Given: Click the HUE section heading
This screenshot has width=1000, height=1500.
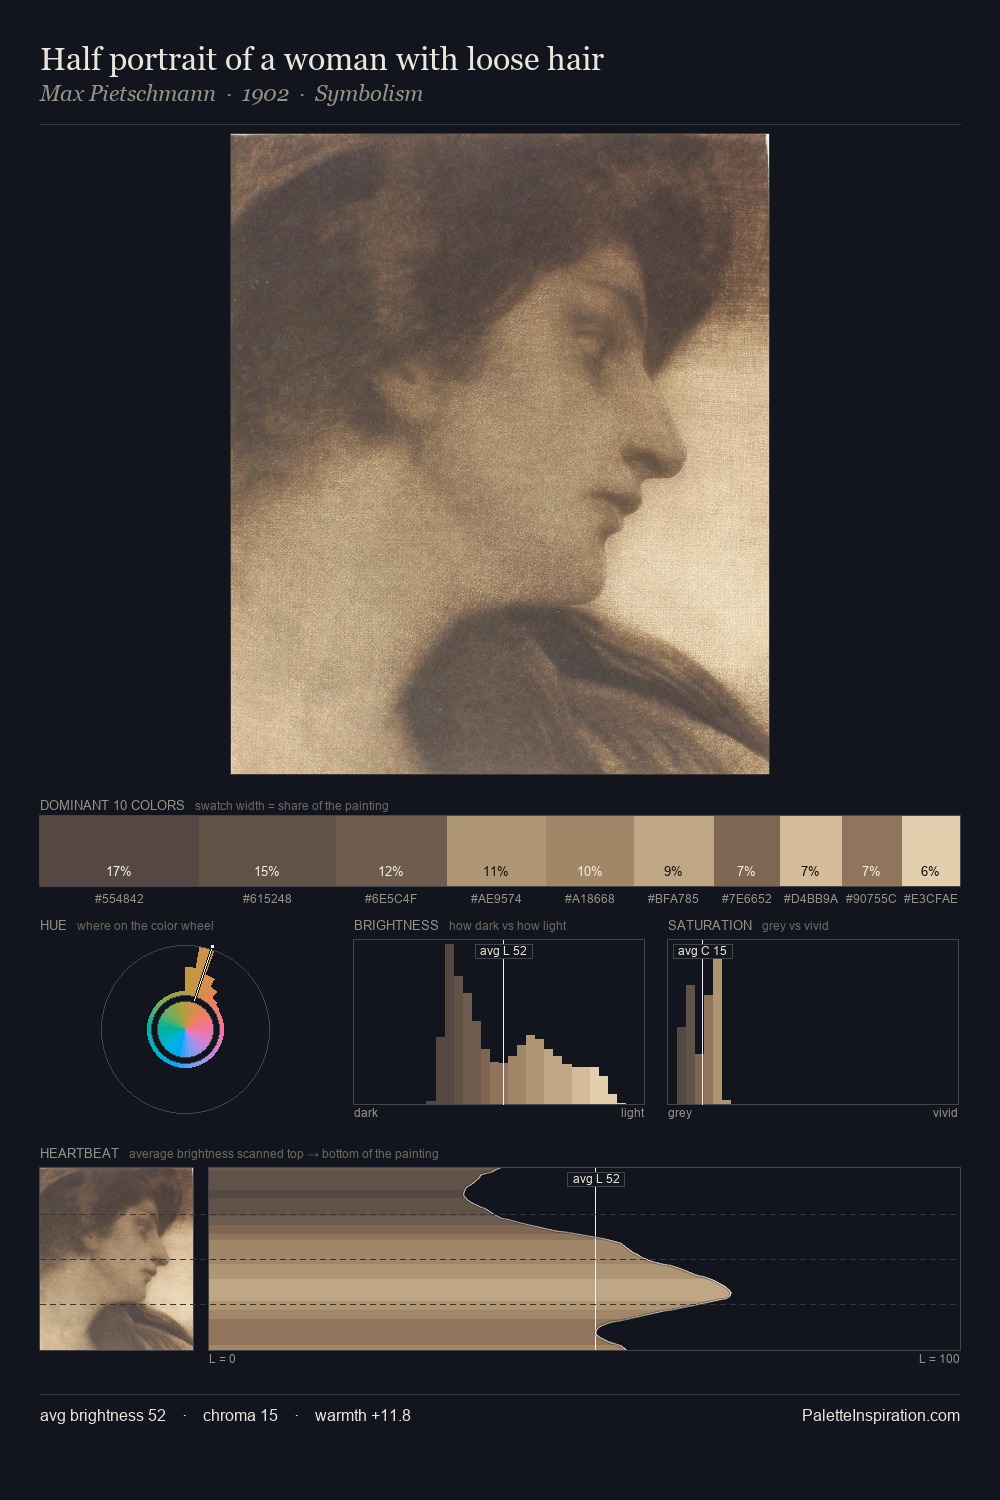Looking at the screenshot, I should tap(53, 925).
